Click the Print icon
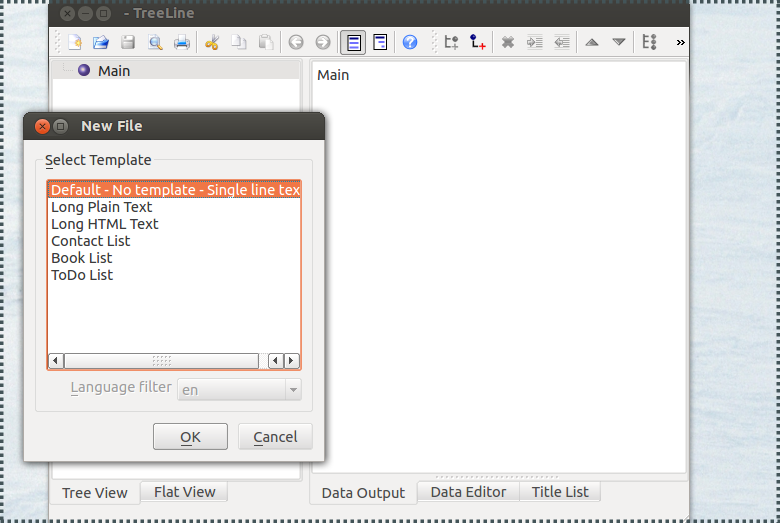This screenshot has height=523, width=780. click(x=182, y=42)
